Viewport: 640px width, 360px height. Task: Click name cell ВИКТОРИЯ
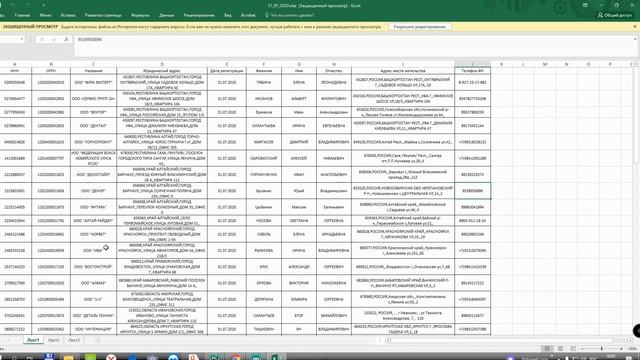299,283
